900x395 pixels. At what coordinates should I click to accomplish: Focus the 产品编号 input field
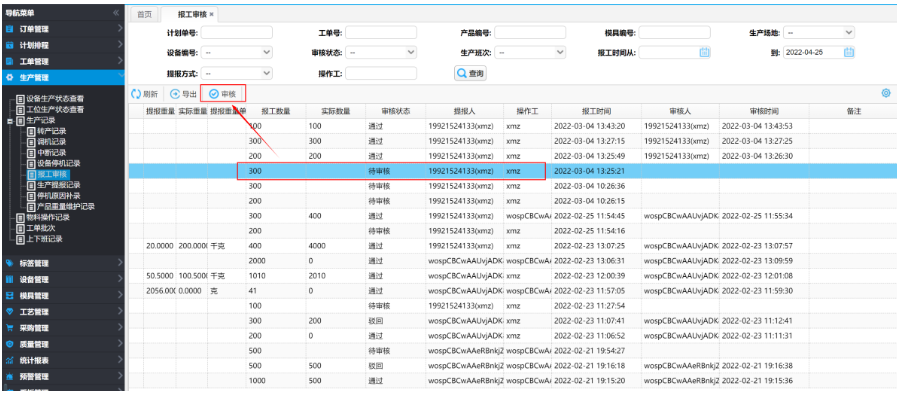pos(530,32)
